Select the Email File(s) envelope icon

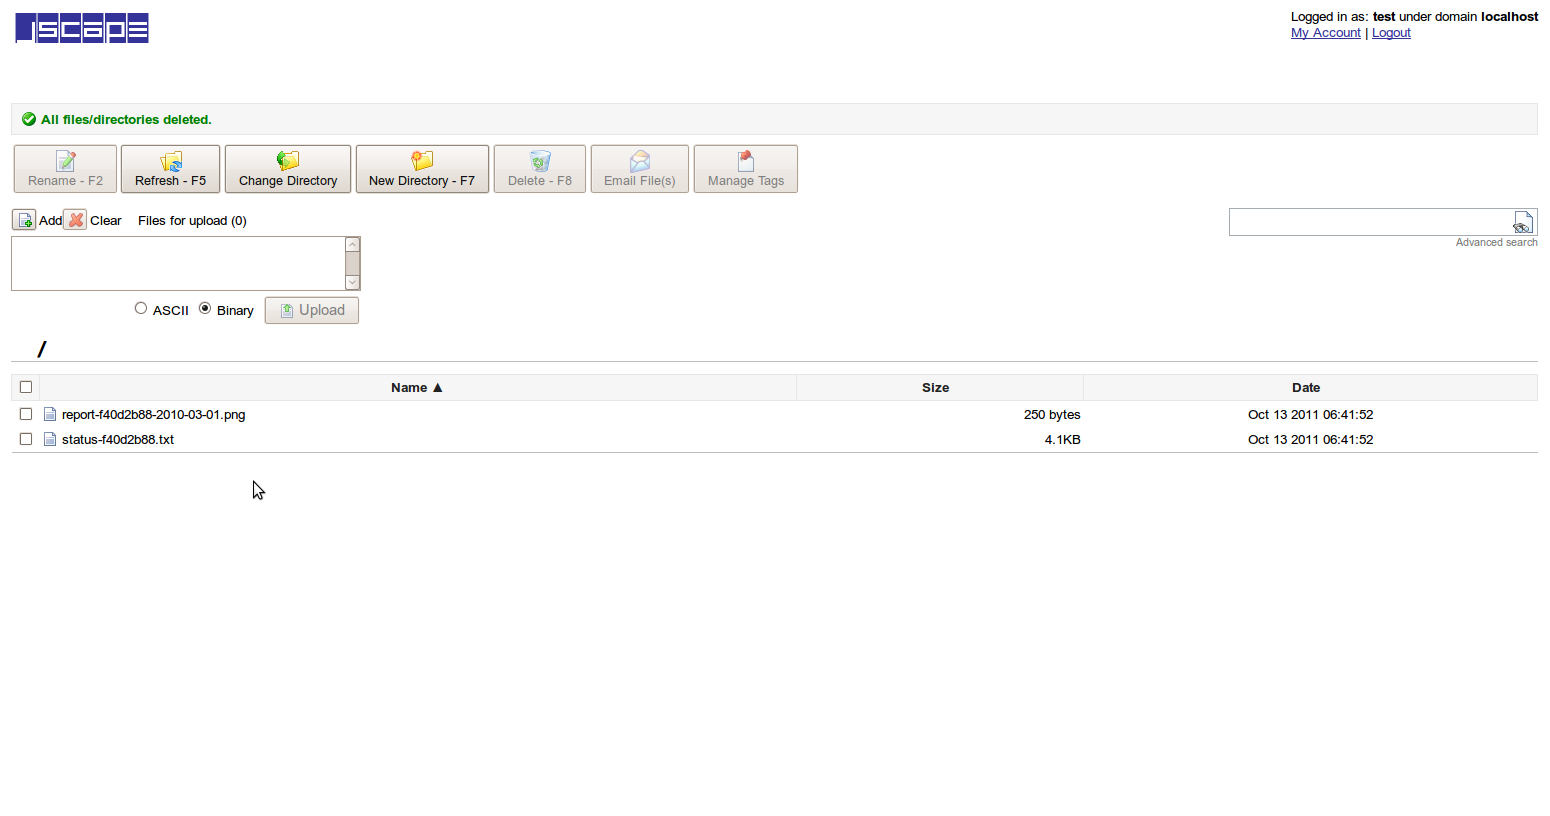[639, 161]
